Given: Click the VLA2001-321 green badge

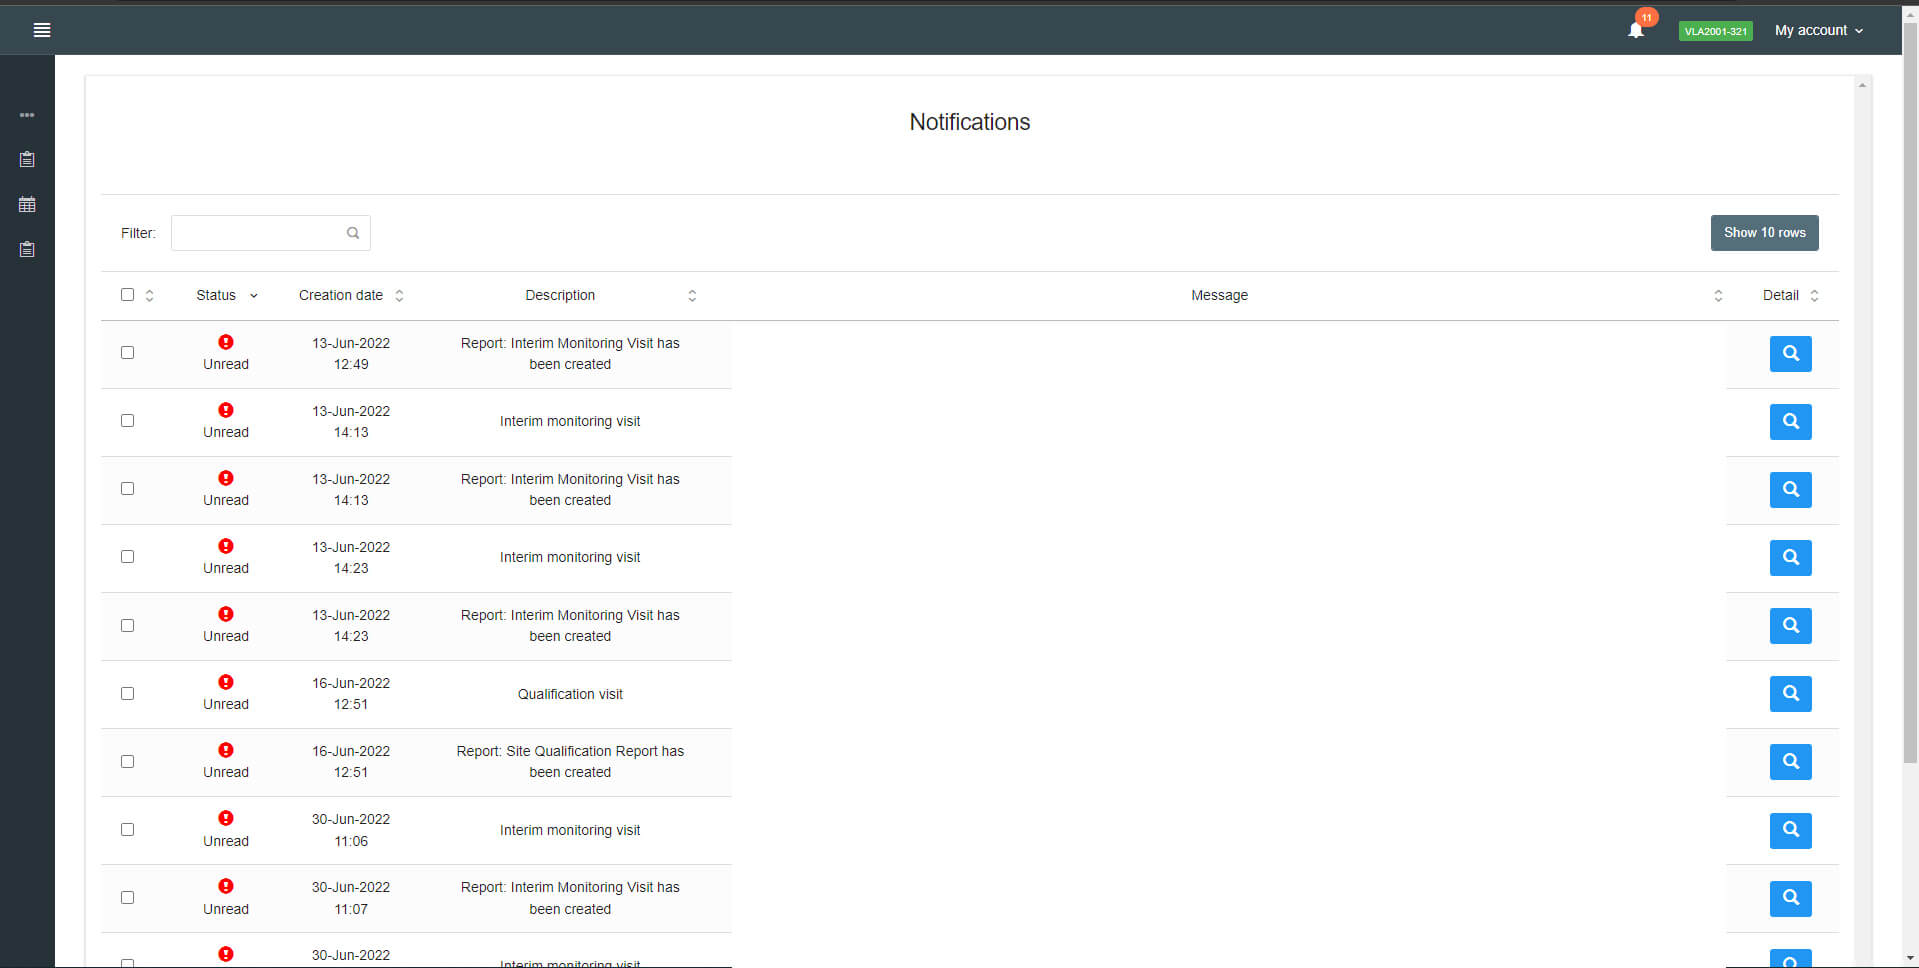Looking at the screenshot, I should point(1715,31).
